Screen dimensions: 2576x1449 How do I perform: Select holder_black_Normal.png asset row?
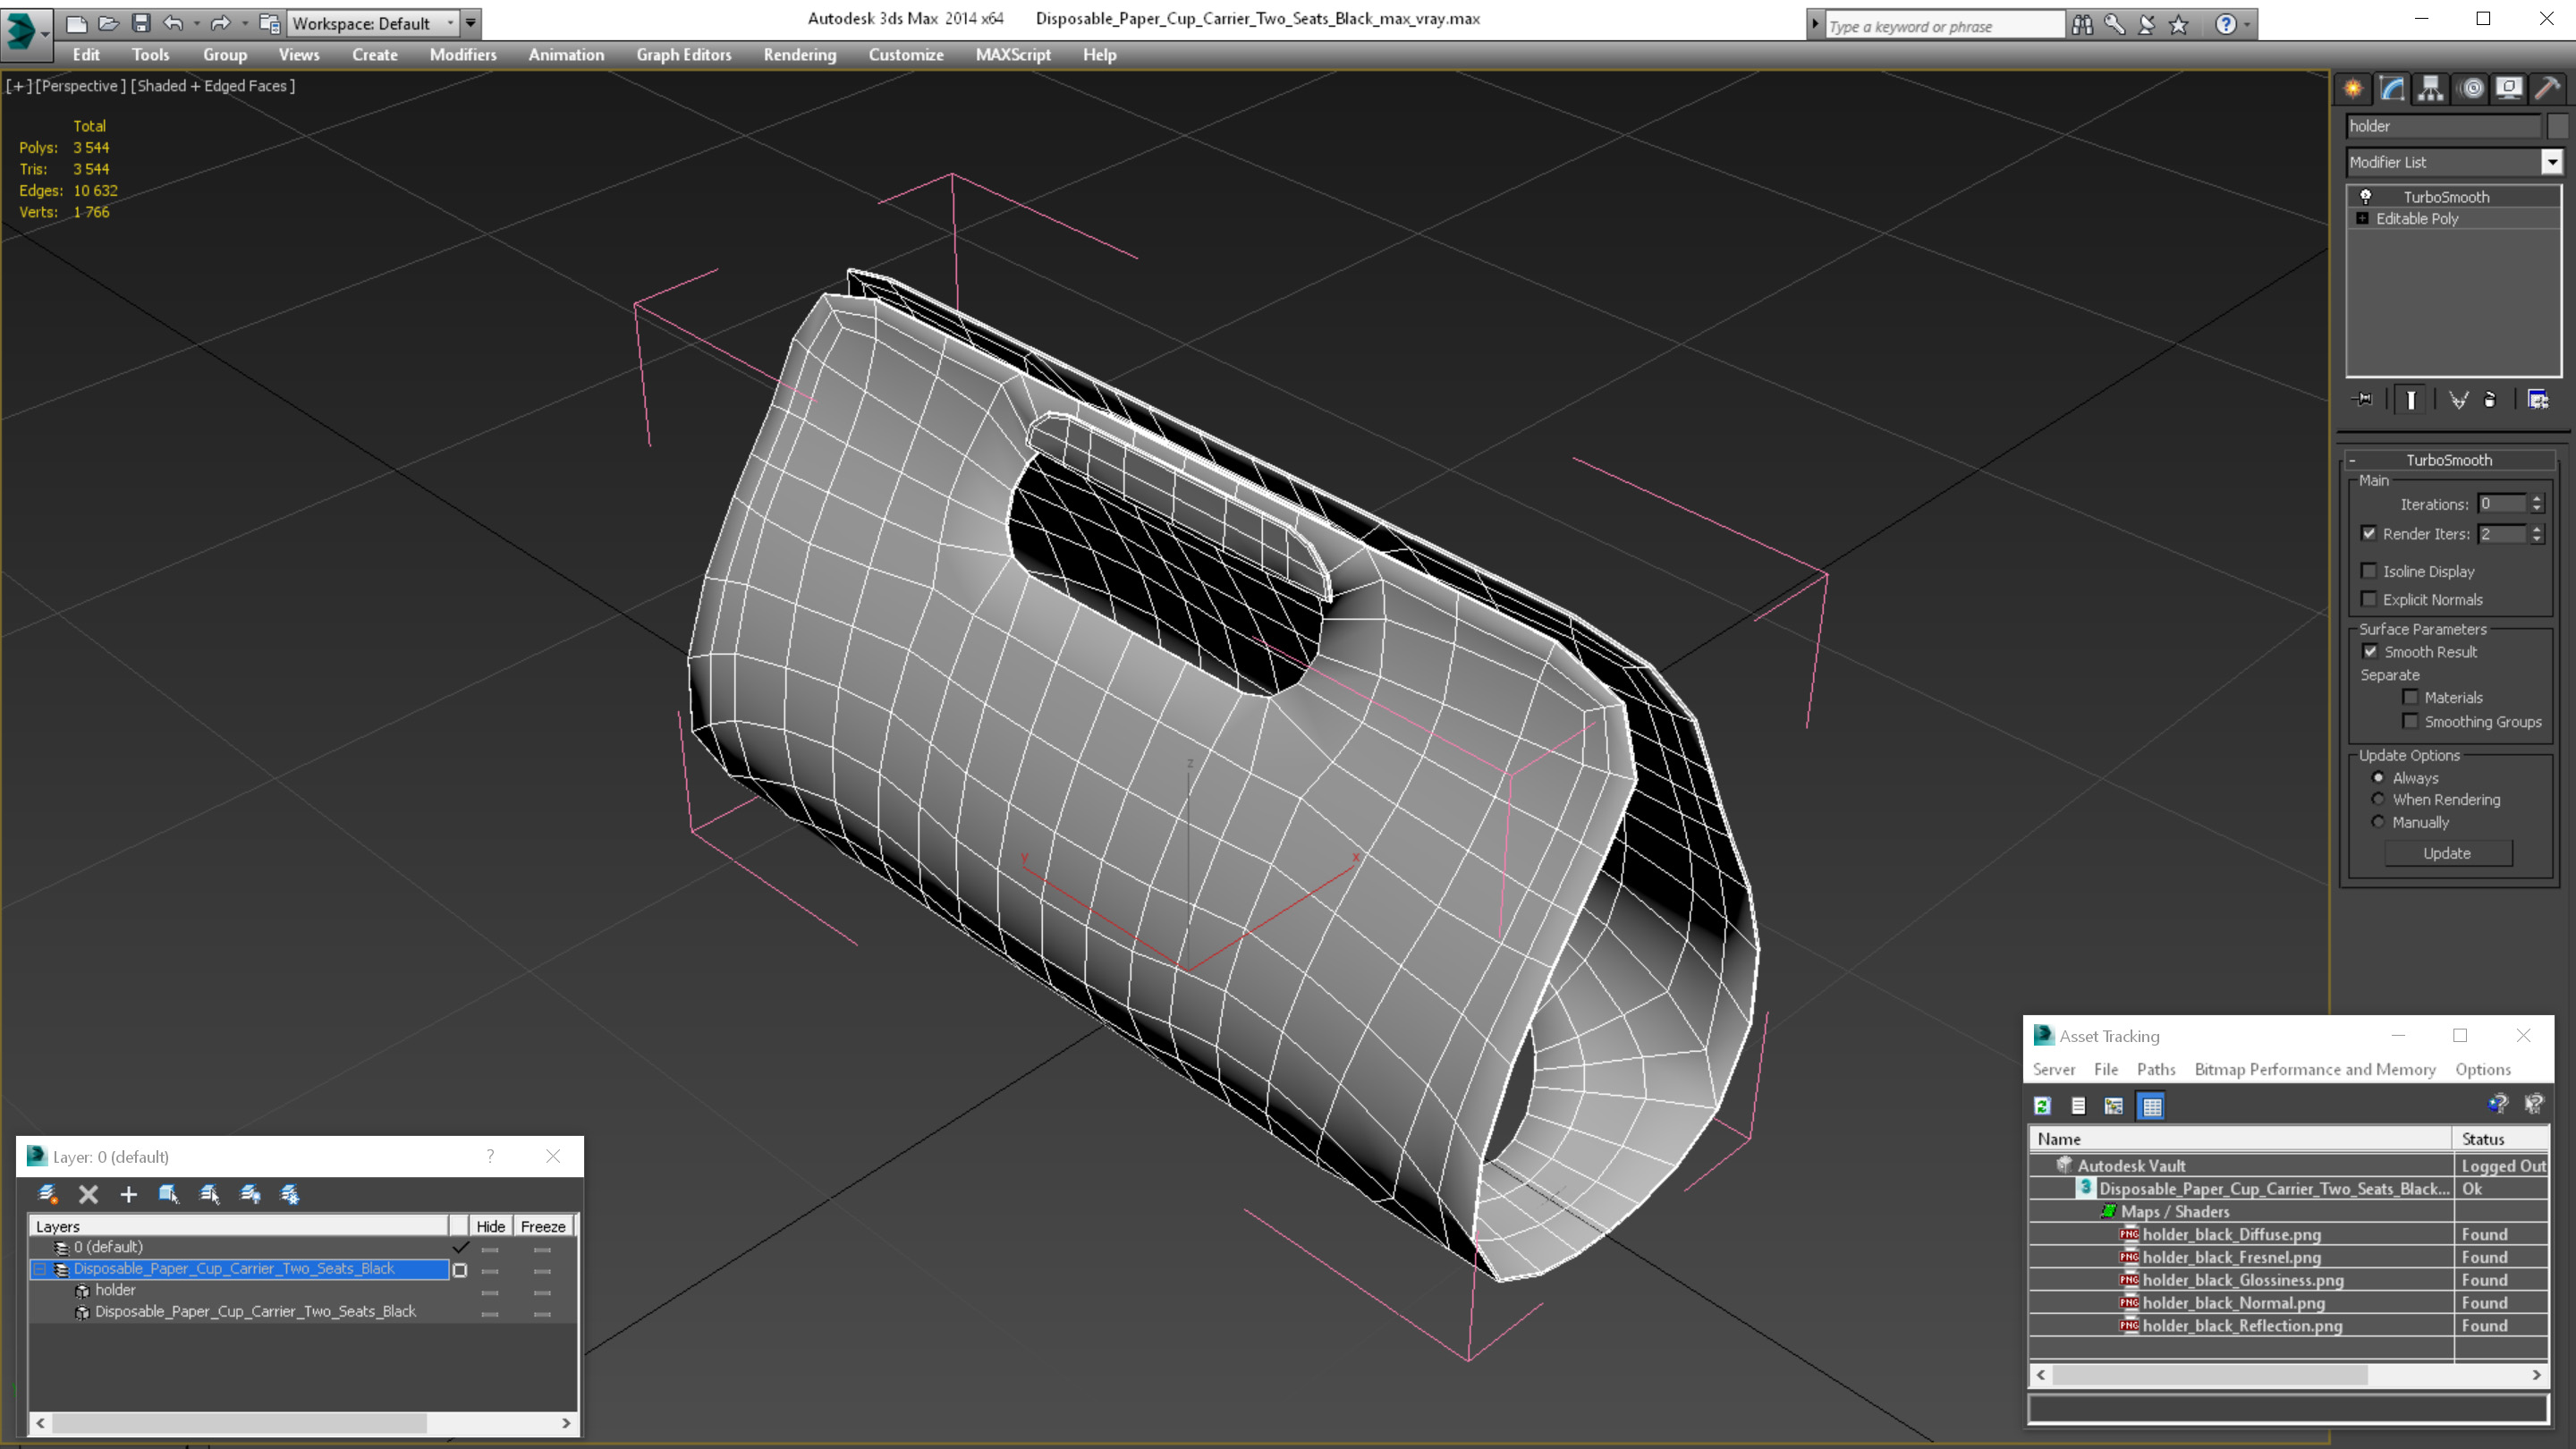coord(2233,1302)
